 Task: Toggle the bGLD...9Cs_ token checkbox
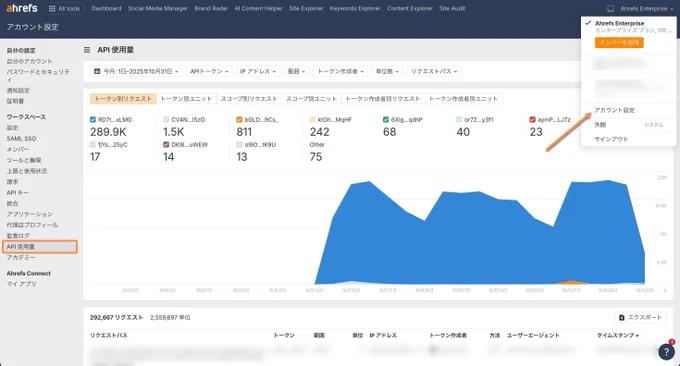coord(239,120)
